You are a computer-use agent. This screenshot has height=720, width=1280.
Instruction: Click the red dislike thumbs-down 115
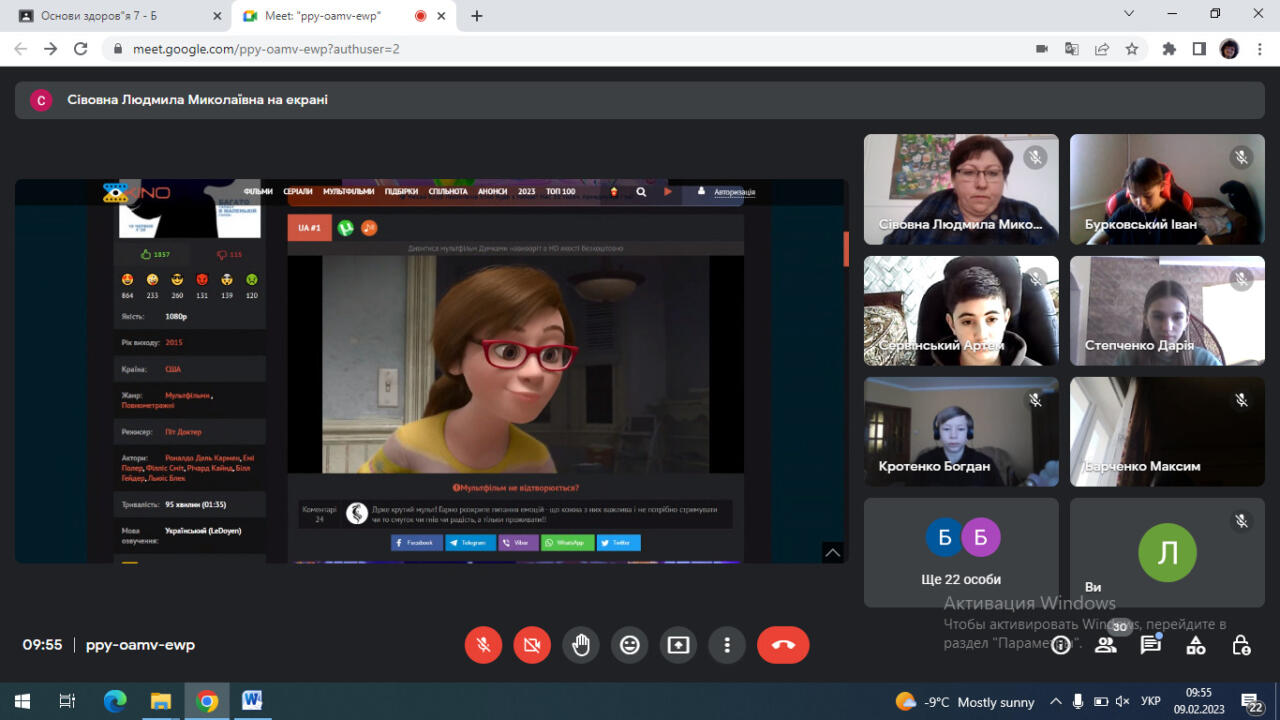pos(230,255)
